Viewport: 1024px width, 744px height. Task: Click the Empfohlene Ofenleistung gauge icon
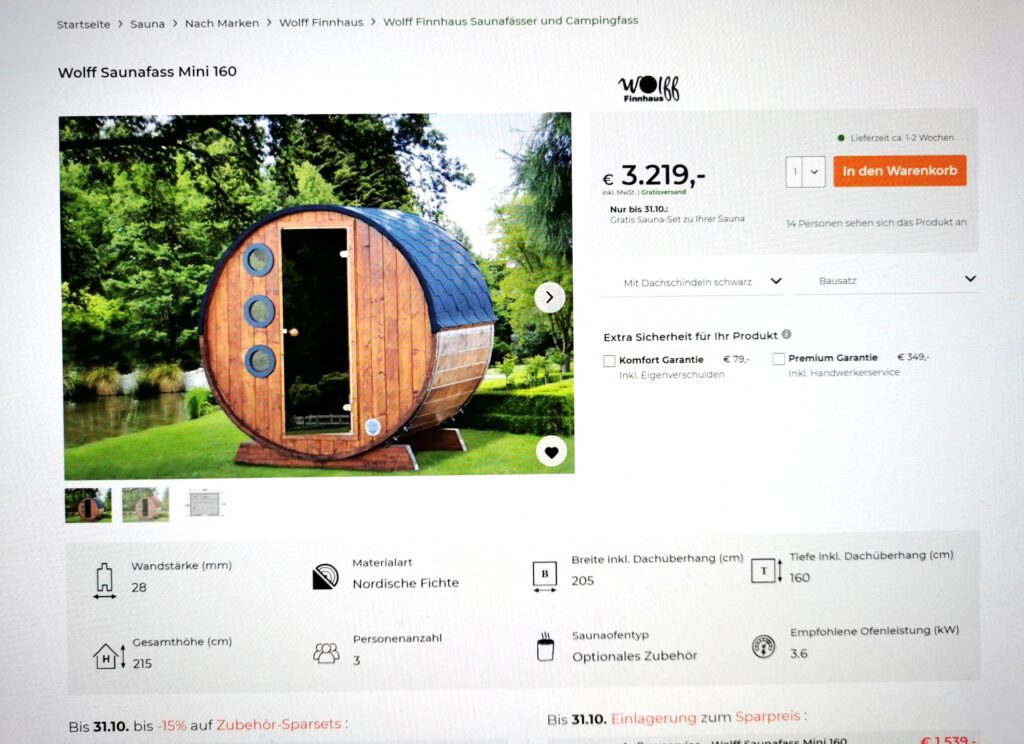point(763,646)
